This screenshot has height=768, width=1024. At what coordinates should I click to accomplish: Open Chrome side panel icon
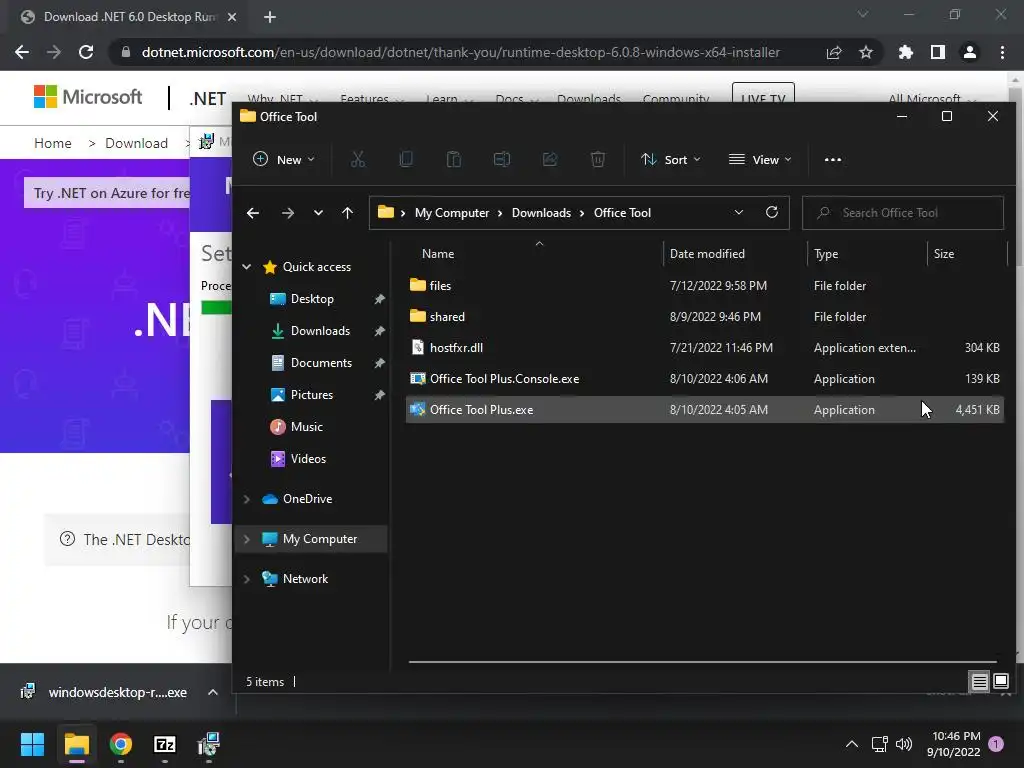click(938, 52)
